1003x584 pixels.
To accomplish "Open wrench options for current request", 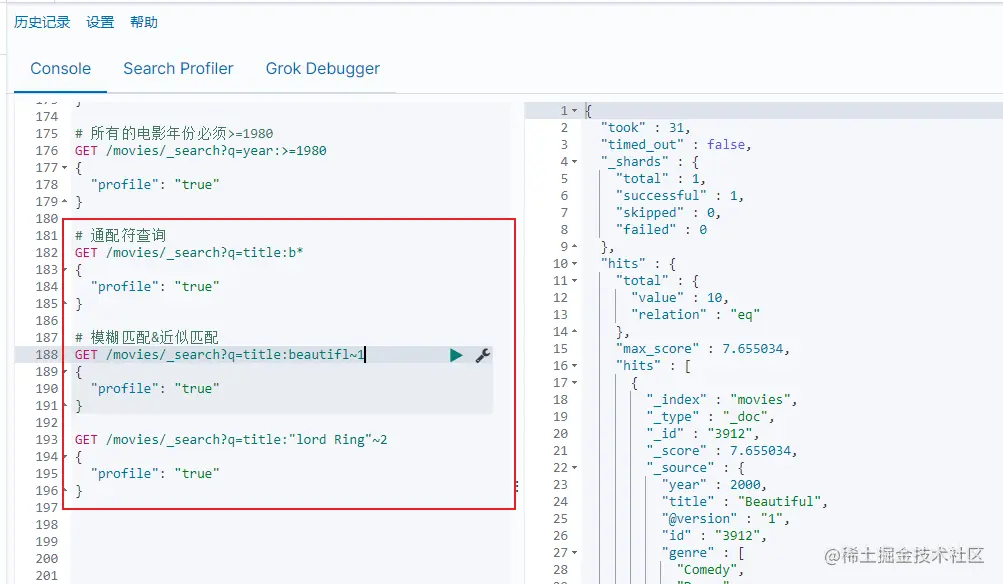I will [x=483, y=355].
